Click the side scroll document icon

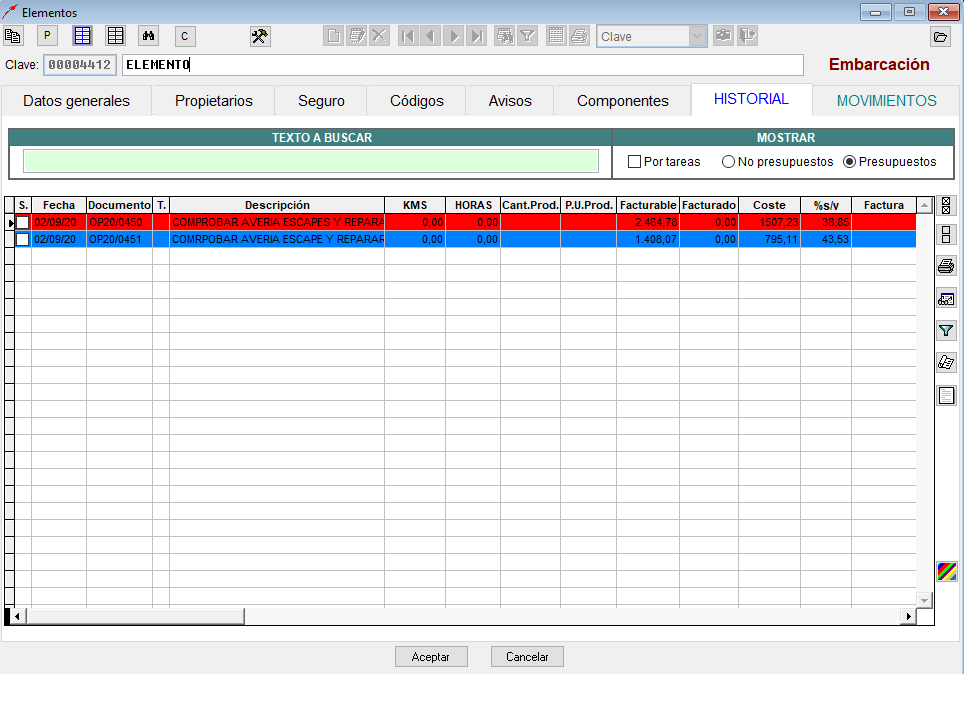[947, 362]
